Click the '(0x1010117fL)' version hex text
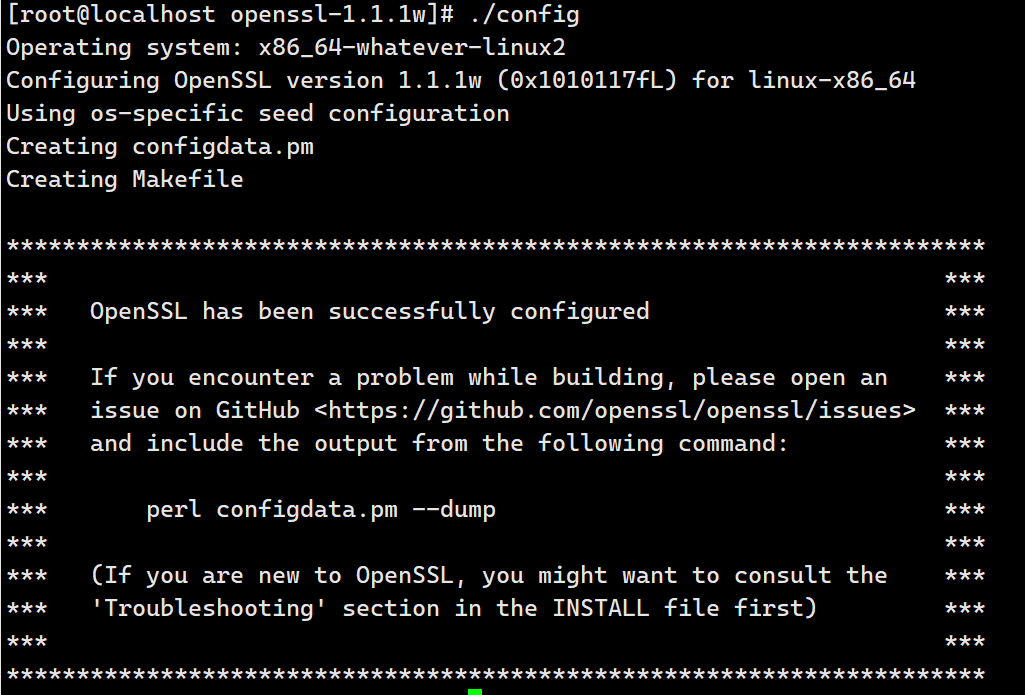Viewport: 1025px width, 695px height. click(586, 80)
